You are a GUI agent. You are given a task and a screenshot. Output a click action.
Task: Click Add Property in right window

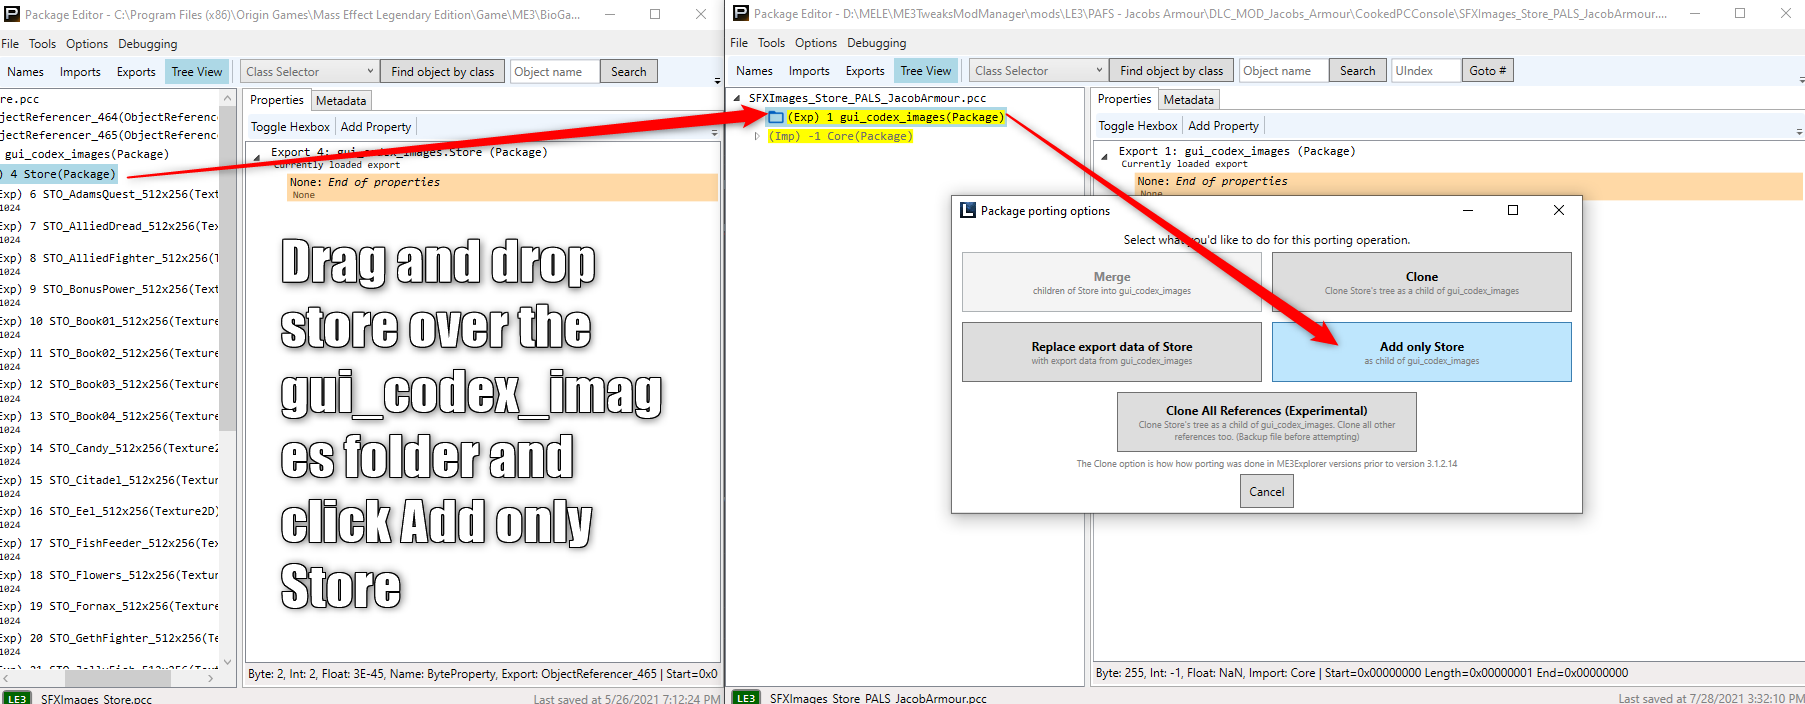(1224, 126)
